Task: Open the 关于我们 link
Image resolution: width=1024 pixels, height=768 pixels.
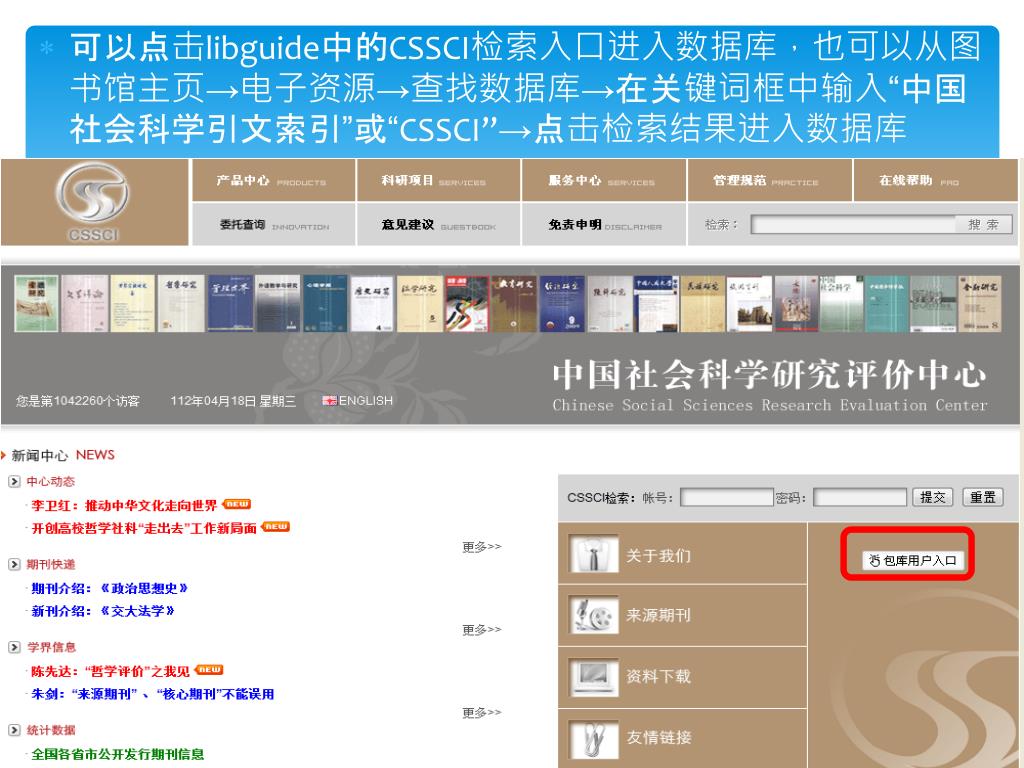Action: click(x=658, y=556)
